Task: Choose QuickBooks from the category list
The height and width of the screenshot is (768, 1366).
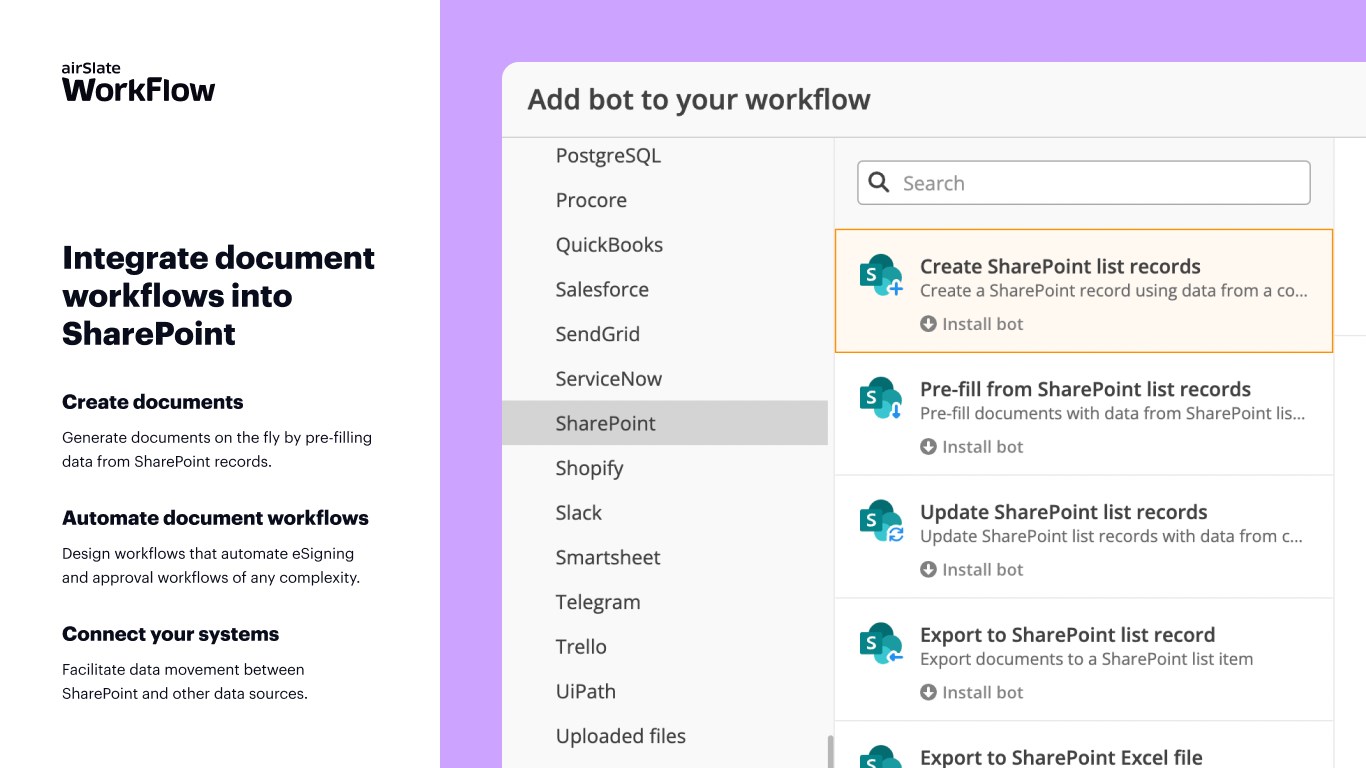Action: tap(609, 245)
